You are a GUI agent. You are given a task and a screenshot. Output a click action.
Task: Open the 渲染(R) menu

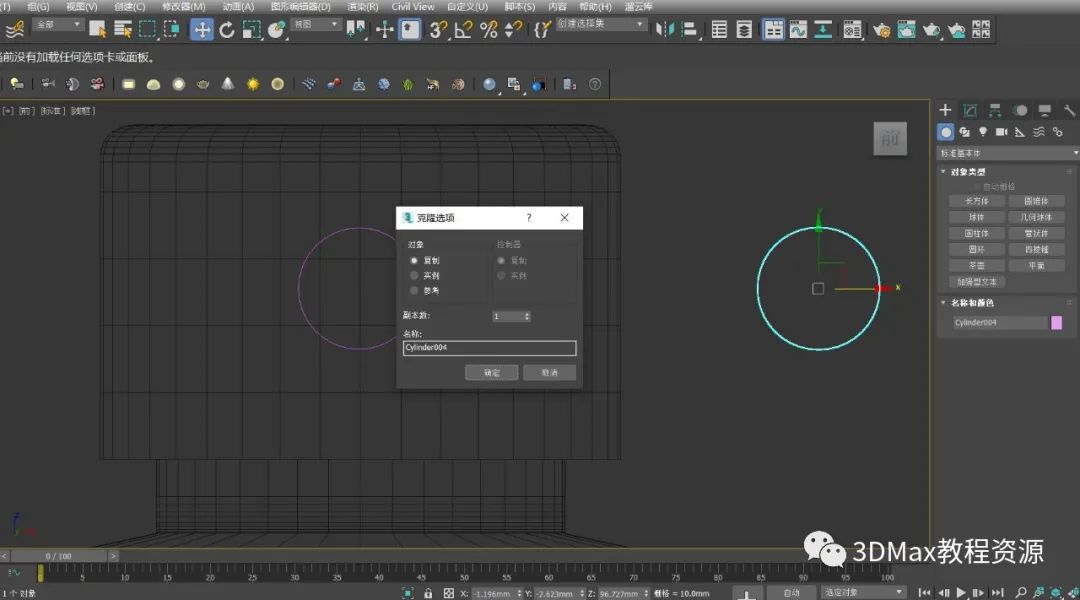pyautogui.click(x=362, y=6)
